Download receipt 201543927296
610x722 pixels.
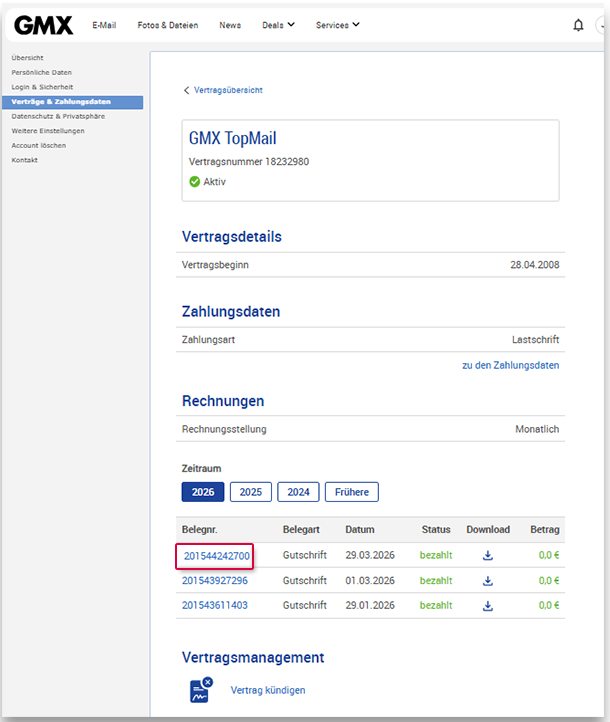pos(488,581)
